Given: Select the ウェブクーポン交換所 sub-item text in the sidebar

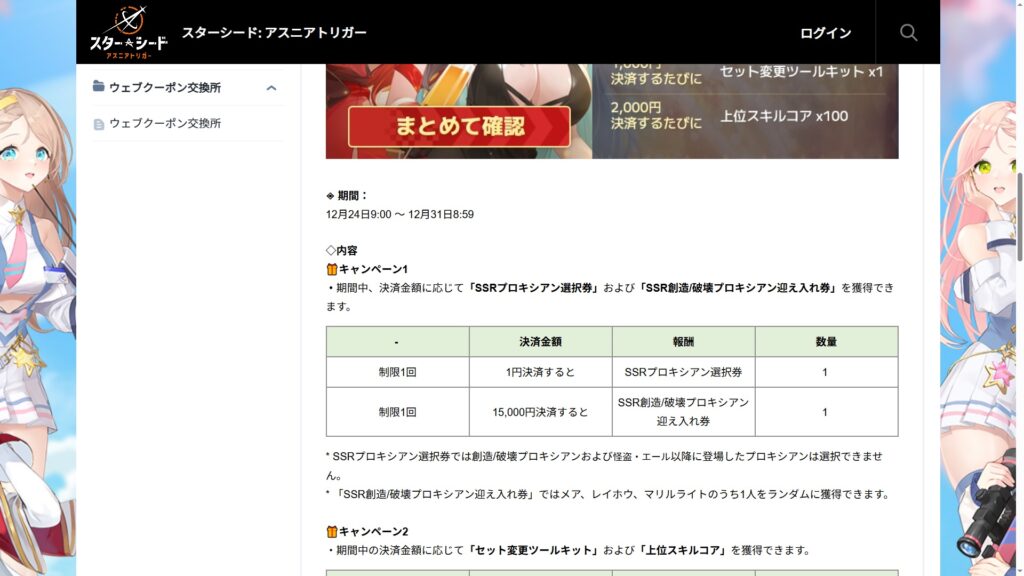Looking at the screenshot, I should click(x=165, y=124).
